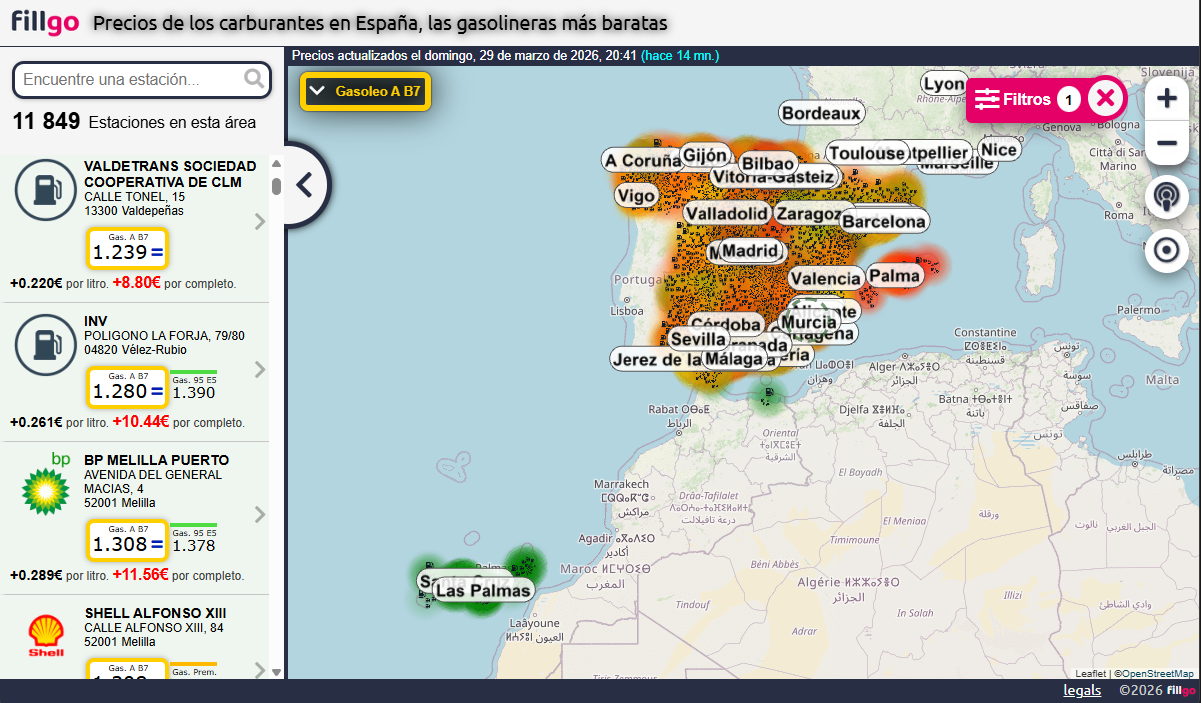Open the OpenStreetMap attribution link
This screenshot has width=1201, height=703.
coord(1156,674)
